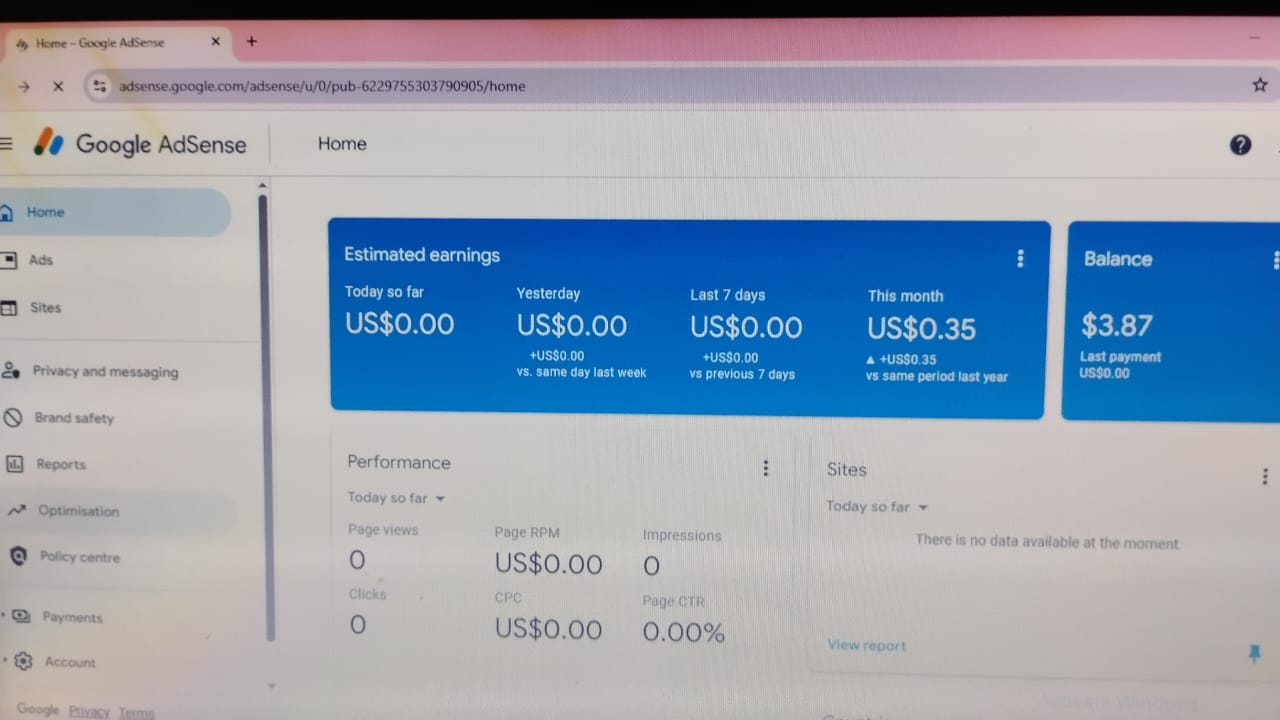Open the Terms footer link
The image size is (1280, 720).
pos(136,713)
